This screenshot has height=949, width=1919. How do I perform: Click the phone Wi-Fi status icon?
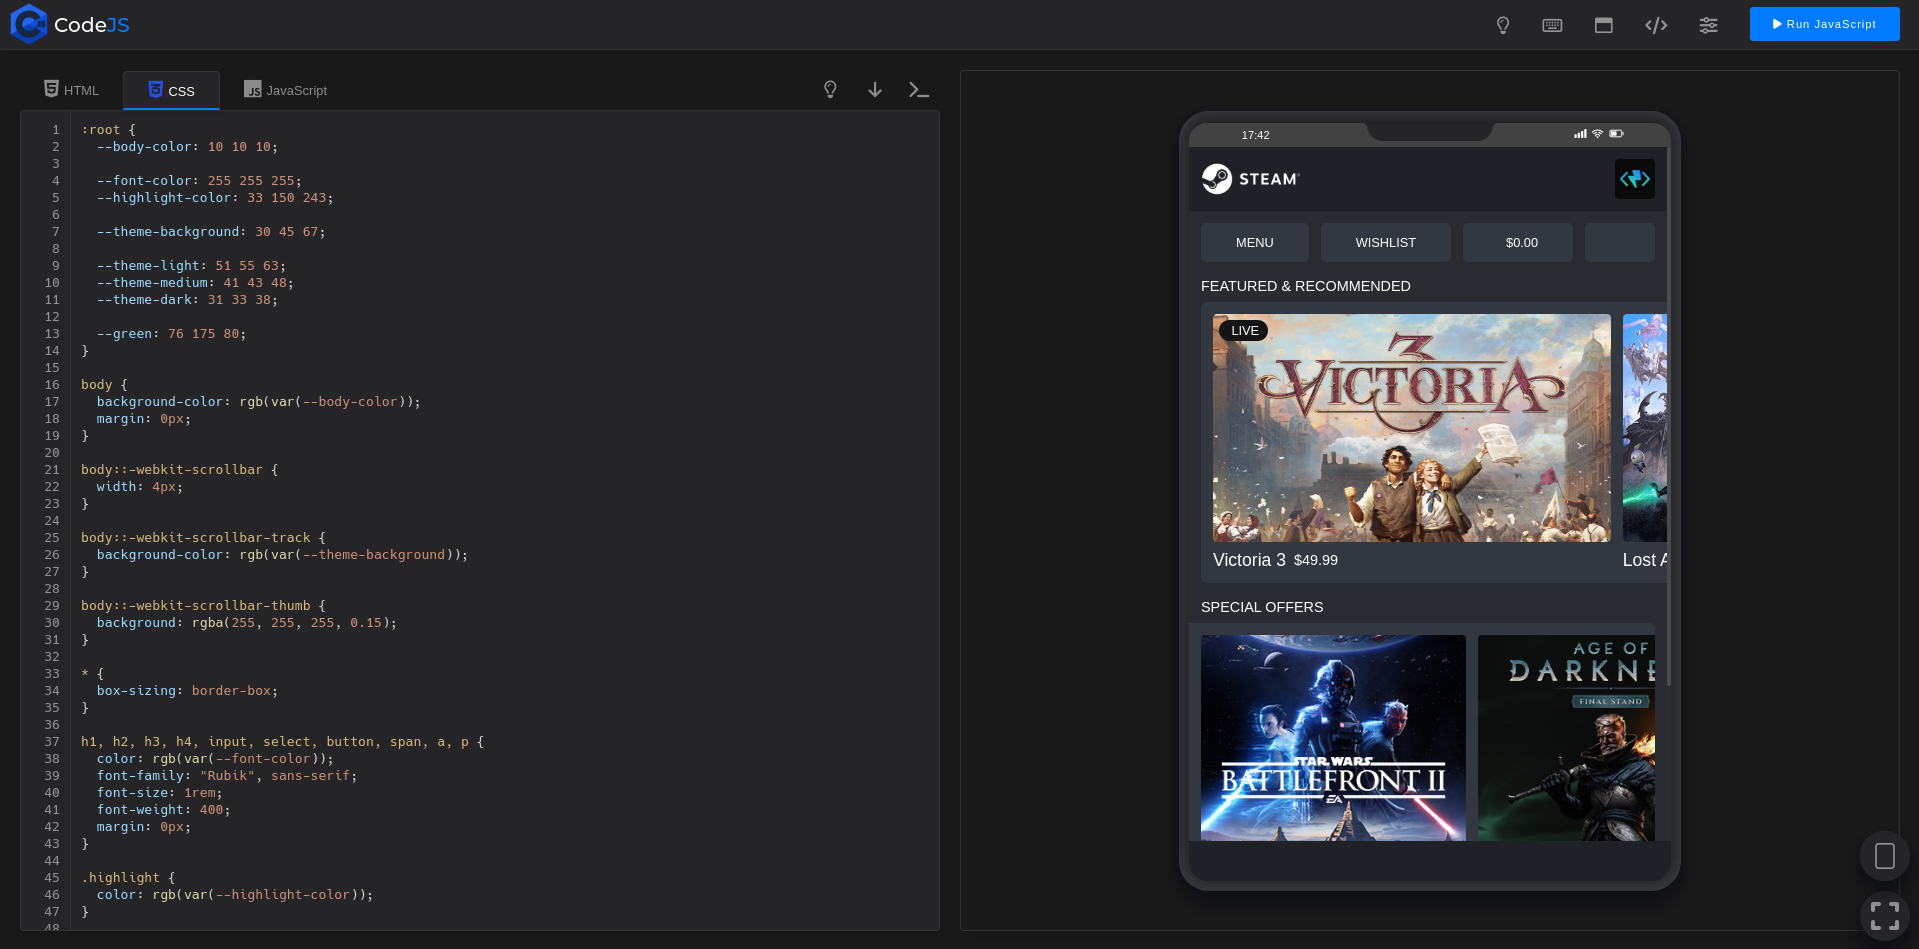[x=1598, y=134]
